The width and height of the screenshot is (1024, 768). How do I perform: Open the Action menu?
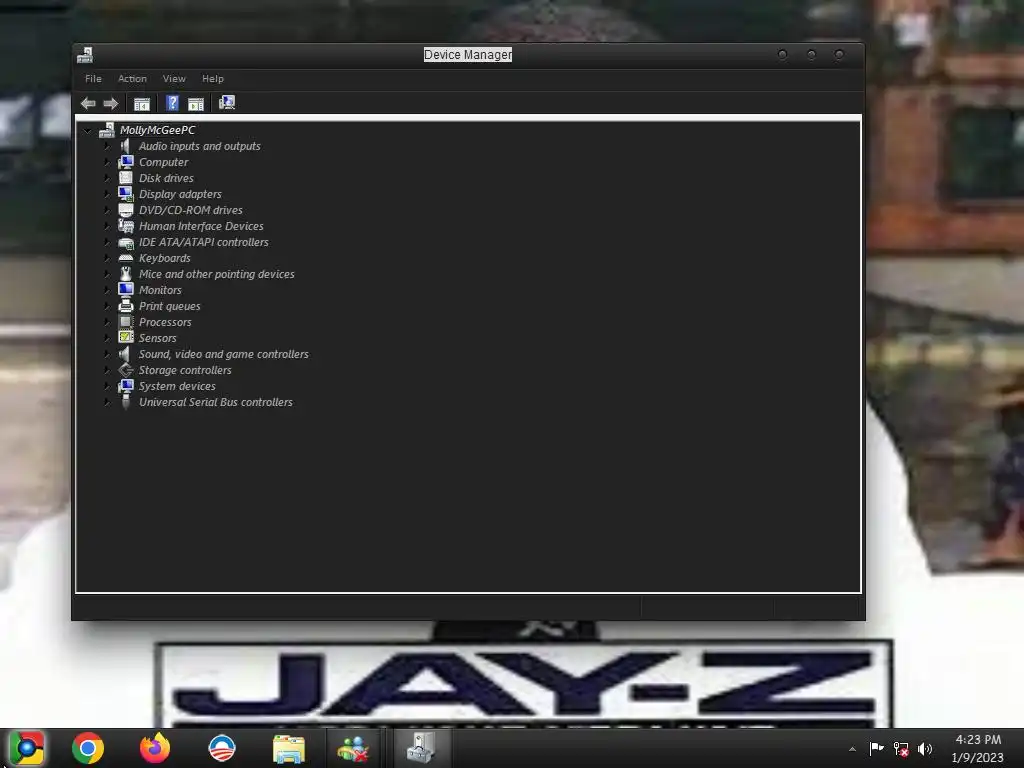click(132, 78)
